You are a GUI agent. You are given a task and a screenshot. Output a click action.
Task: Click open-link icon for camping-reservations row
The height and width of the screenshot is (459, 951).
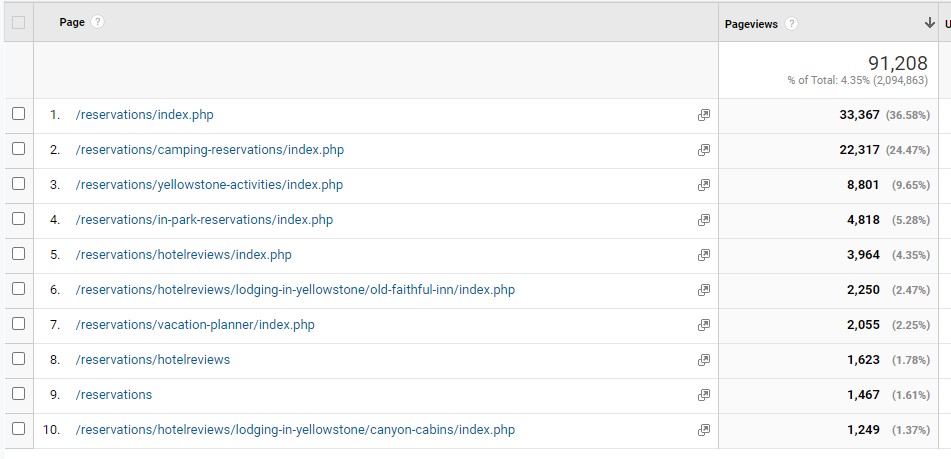pos(704,150)
